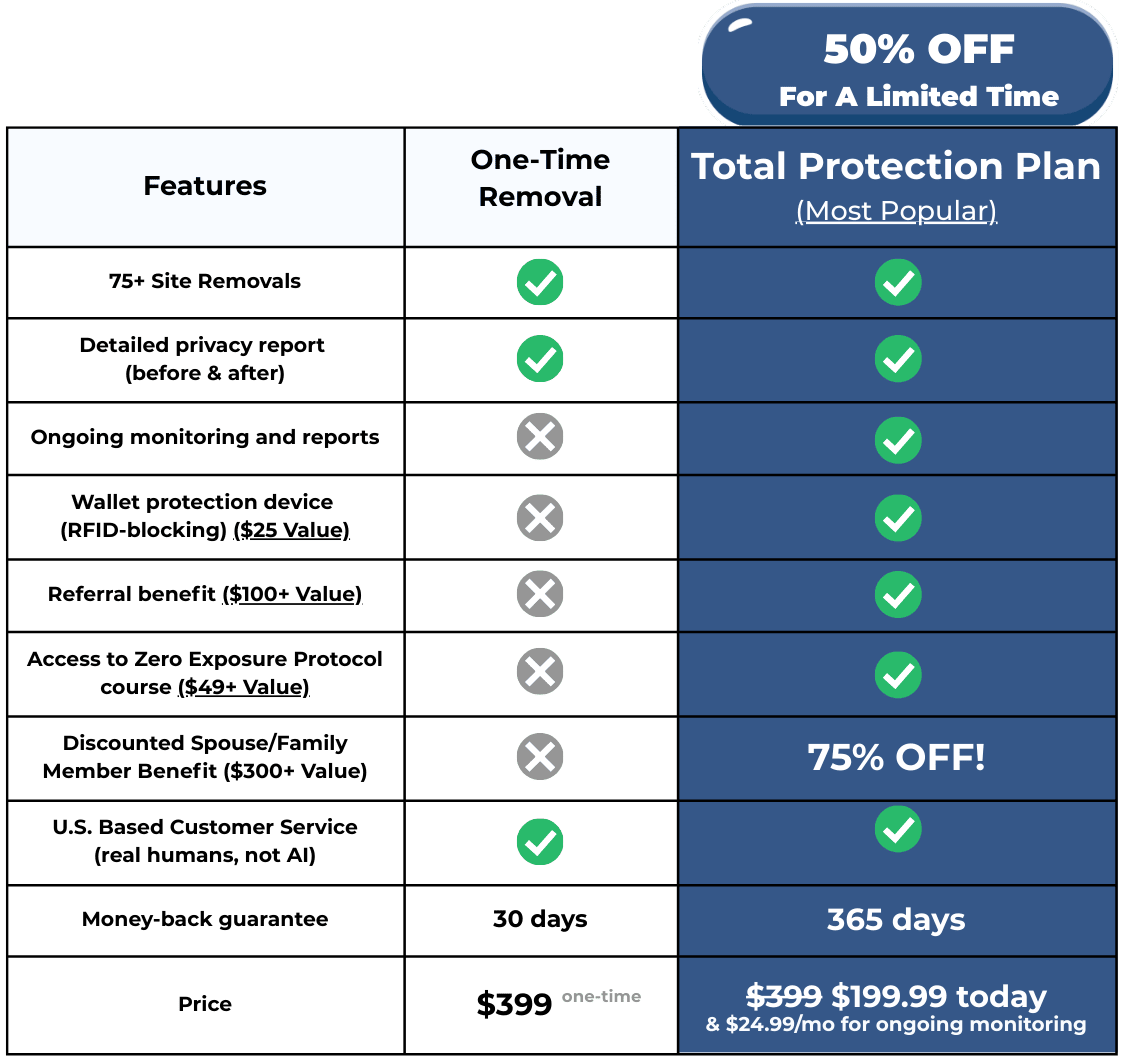
Task: Click One-Time Removal checkmark for U.S. Based Customer Service
Action: 540,842
